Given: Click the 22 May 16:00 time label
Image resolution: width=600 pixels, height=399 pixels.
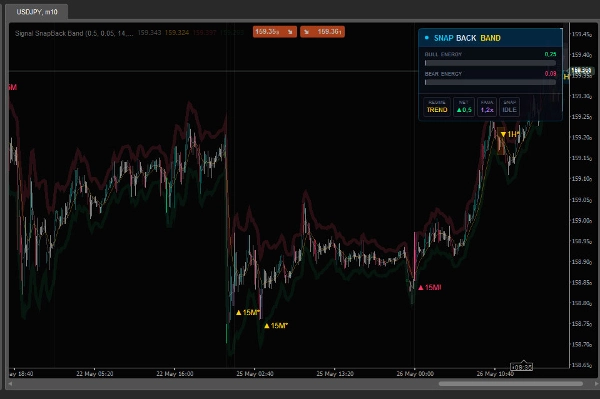Looking at the screenshot, I should pyautogui.click(x=175, y=374).
